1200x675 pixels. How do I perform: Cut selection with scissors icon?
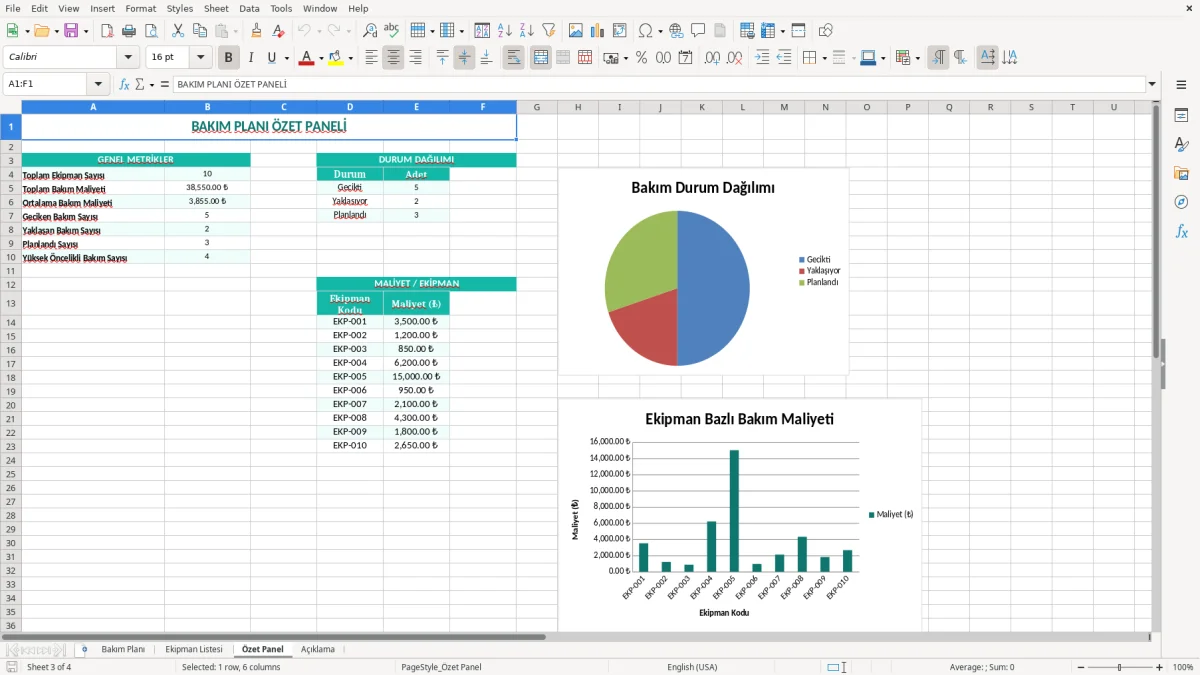coord(178,31)
